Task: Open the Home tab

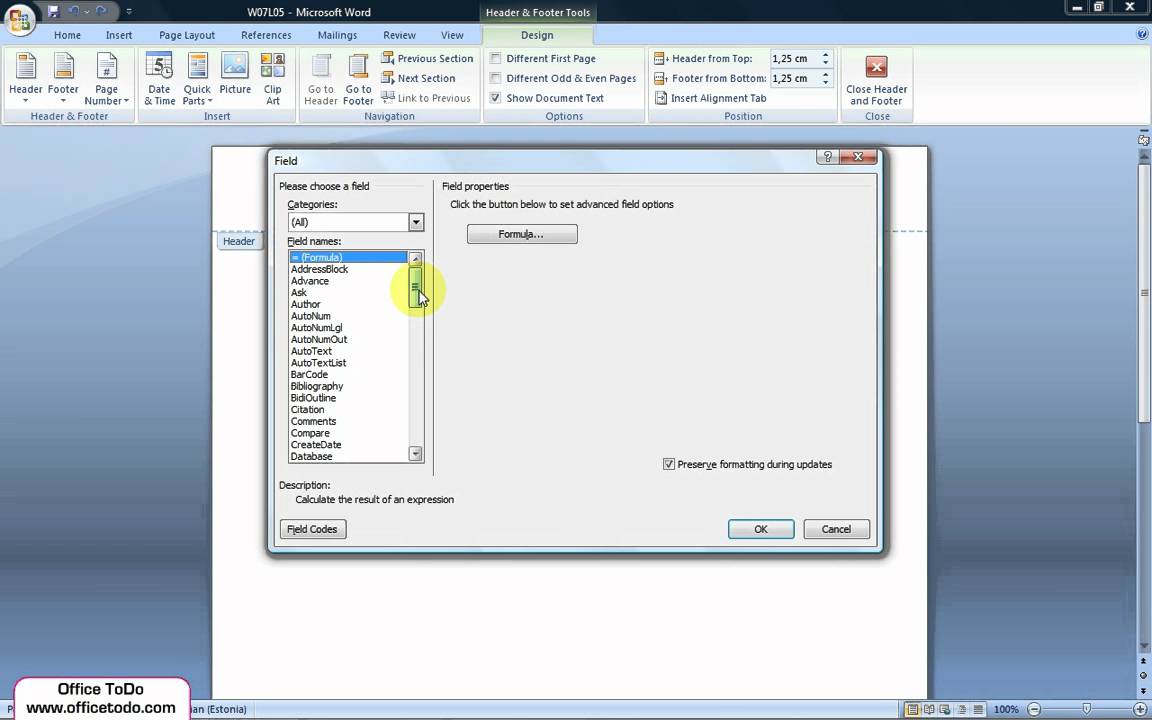Action: pos(68,35)
